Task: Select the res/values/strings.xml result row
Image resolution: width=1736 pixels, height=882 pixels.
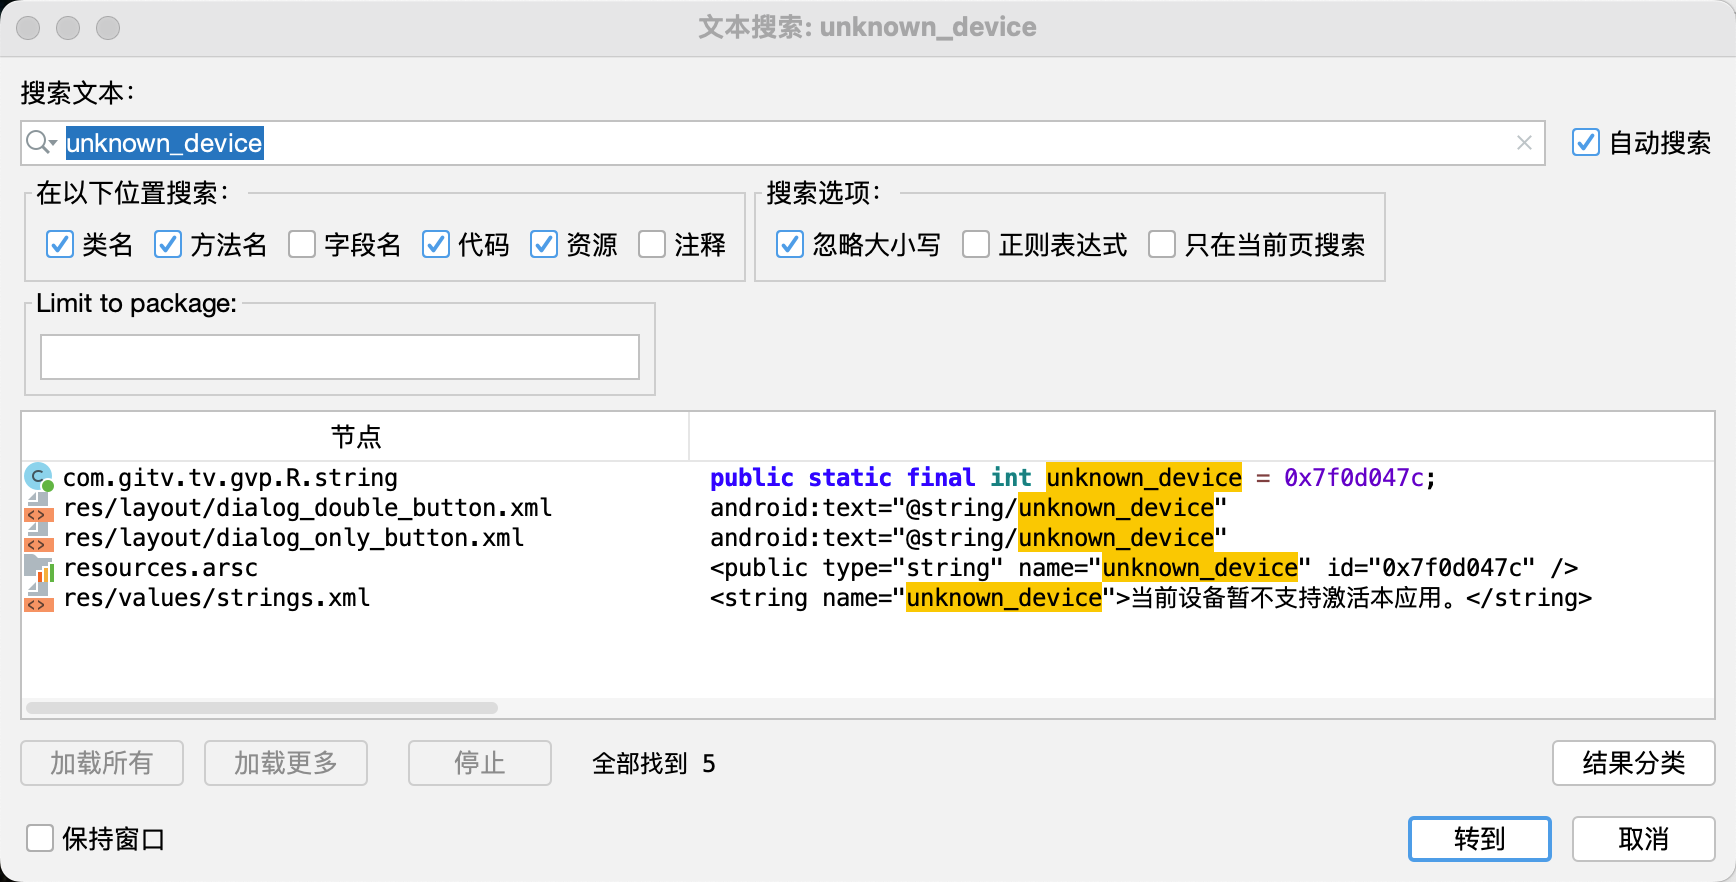Action: point(217,598)
